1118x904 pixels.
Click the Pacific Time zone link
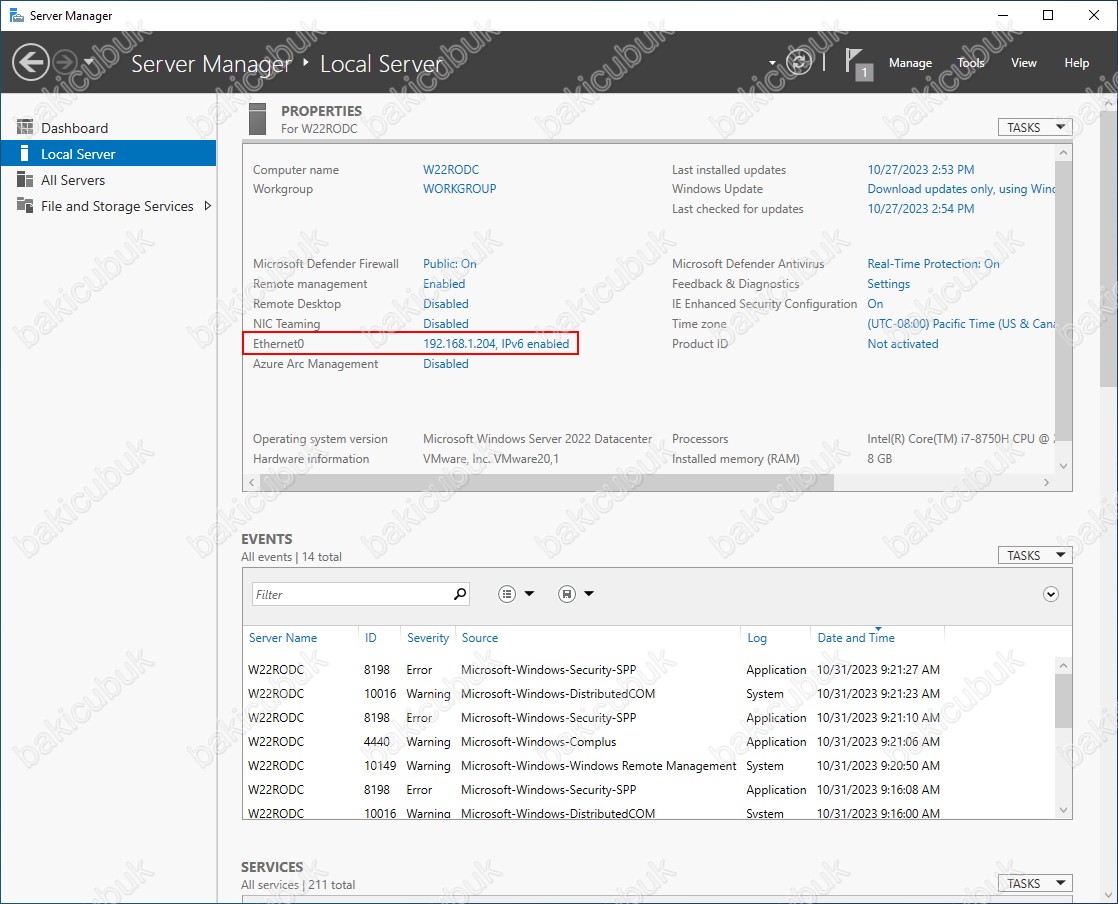[x=960, y=324]
